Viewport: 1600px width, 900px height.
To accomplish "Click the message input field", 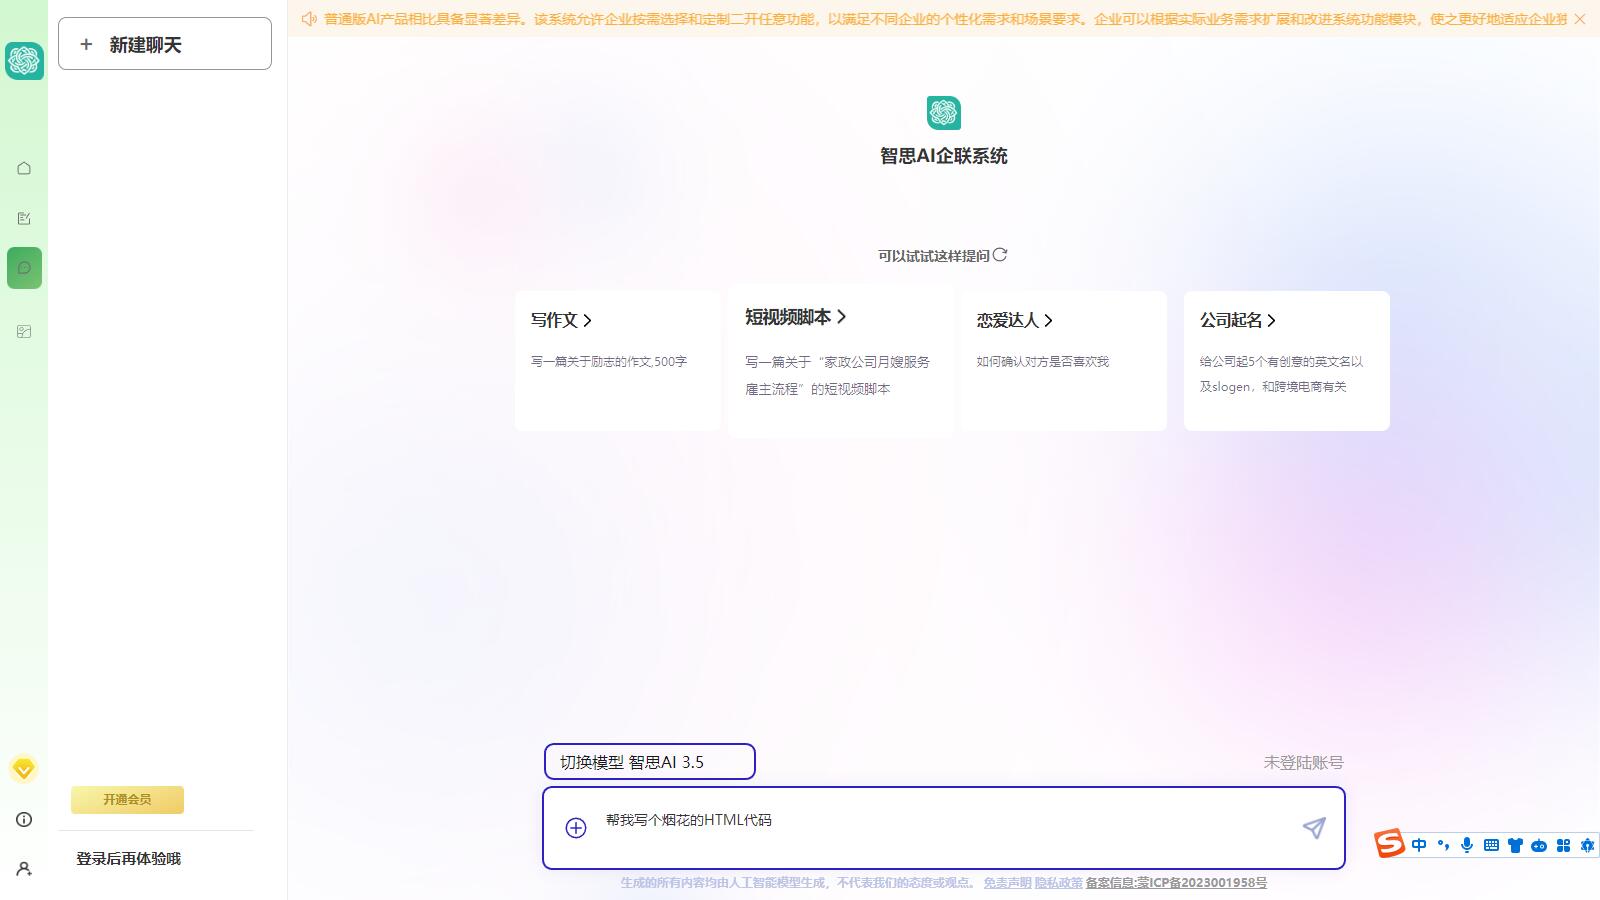I will (944, 828).
